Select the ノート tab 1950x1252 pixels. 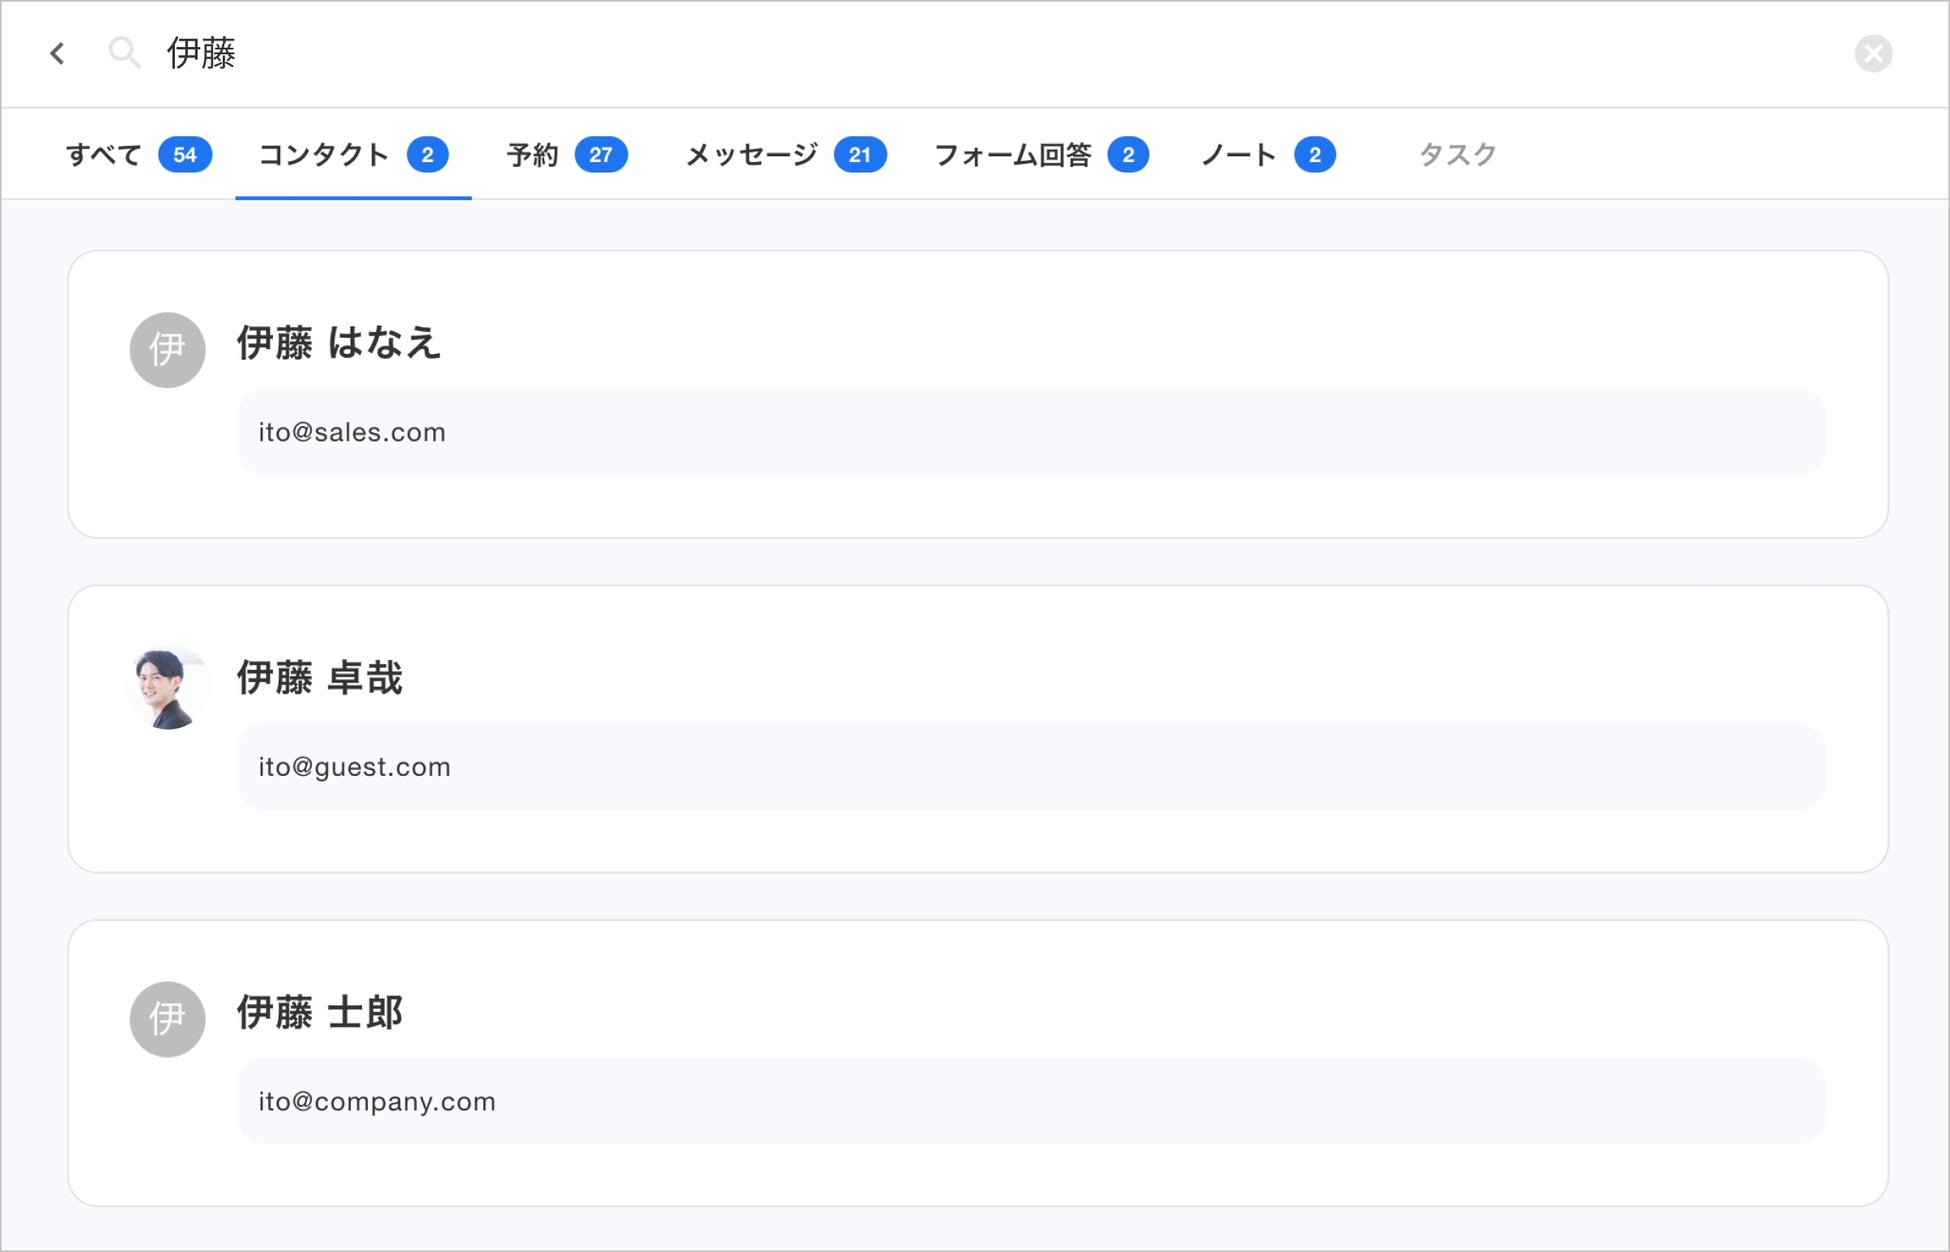click(1238, 154)
